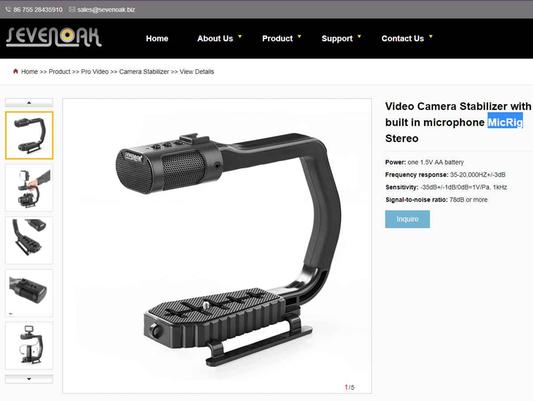Click the home icon in breadcrumb
Screen dimensions: 533x401
(x=15, y=71)
